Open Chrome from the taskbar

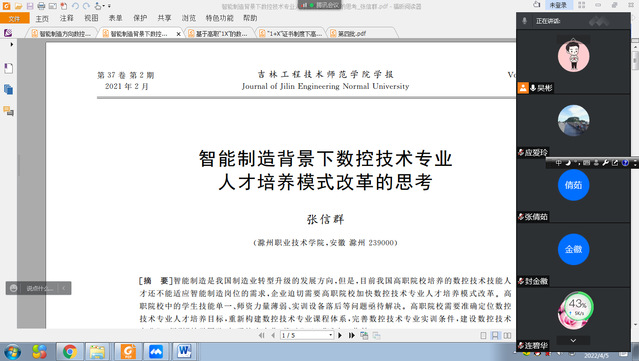pyautogui.click(x=70, y=351)
